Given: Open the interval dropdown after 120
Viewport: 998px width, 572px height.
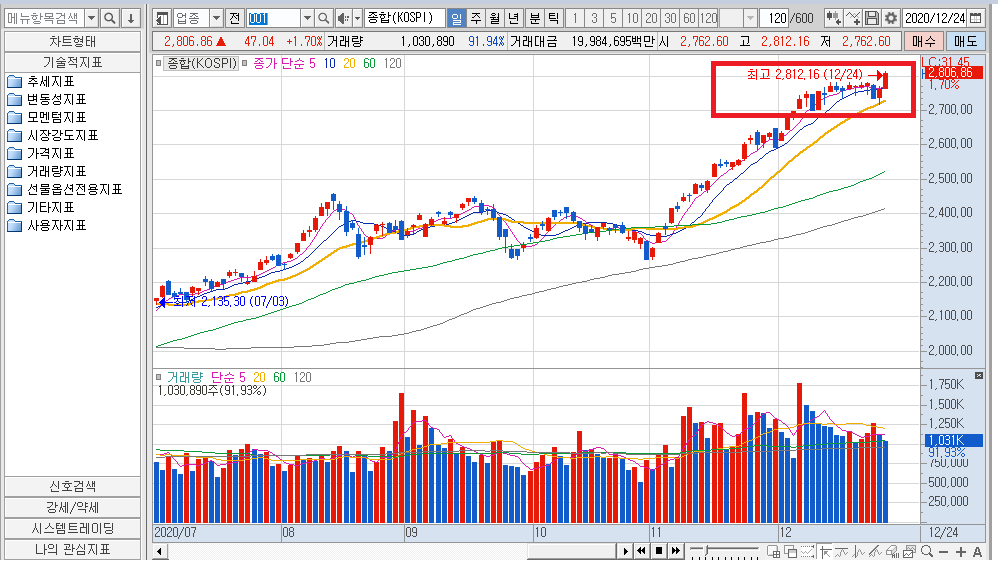Looking at the screenshot, I should point(750,18).
